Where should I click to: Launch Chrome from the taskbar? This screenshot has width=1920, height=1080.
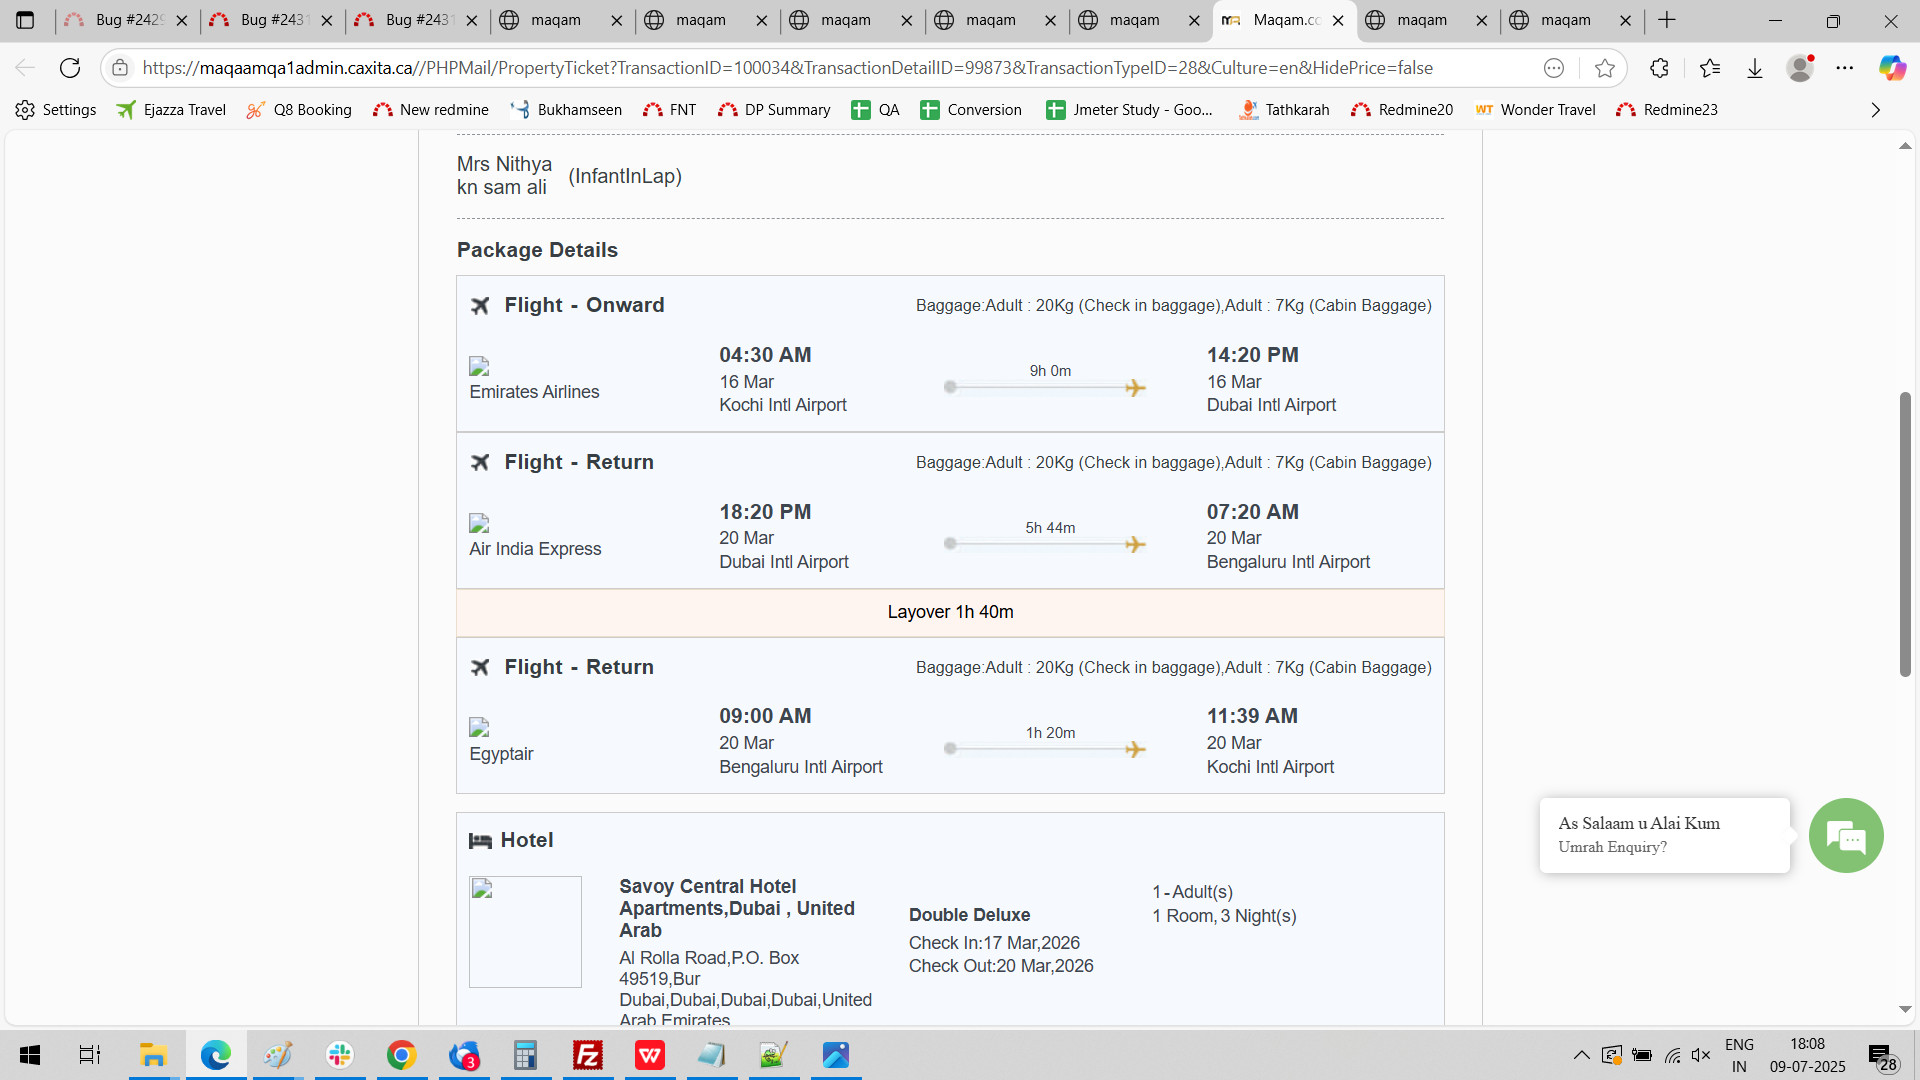point(402,1055)
